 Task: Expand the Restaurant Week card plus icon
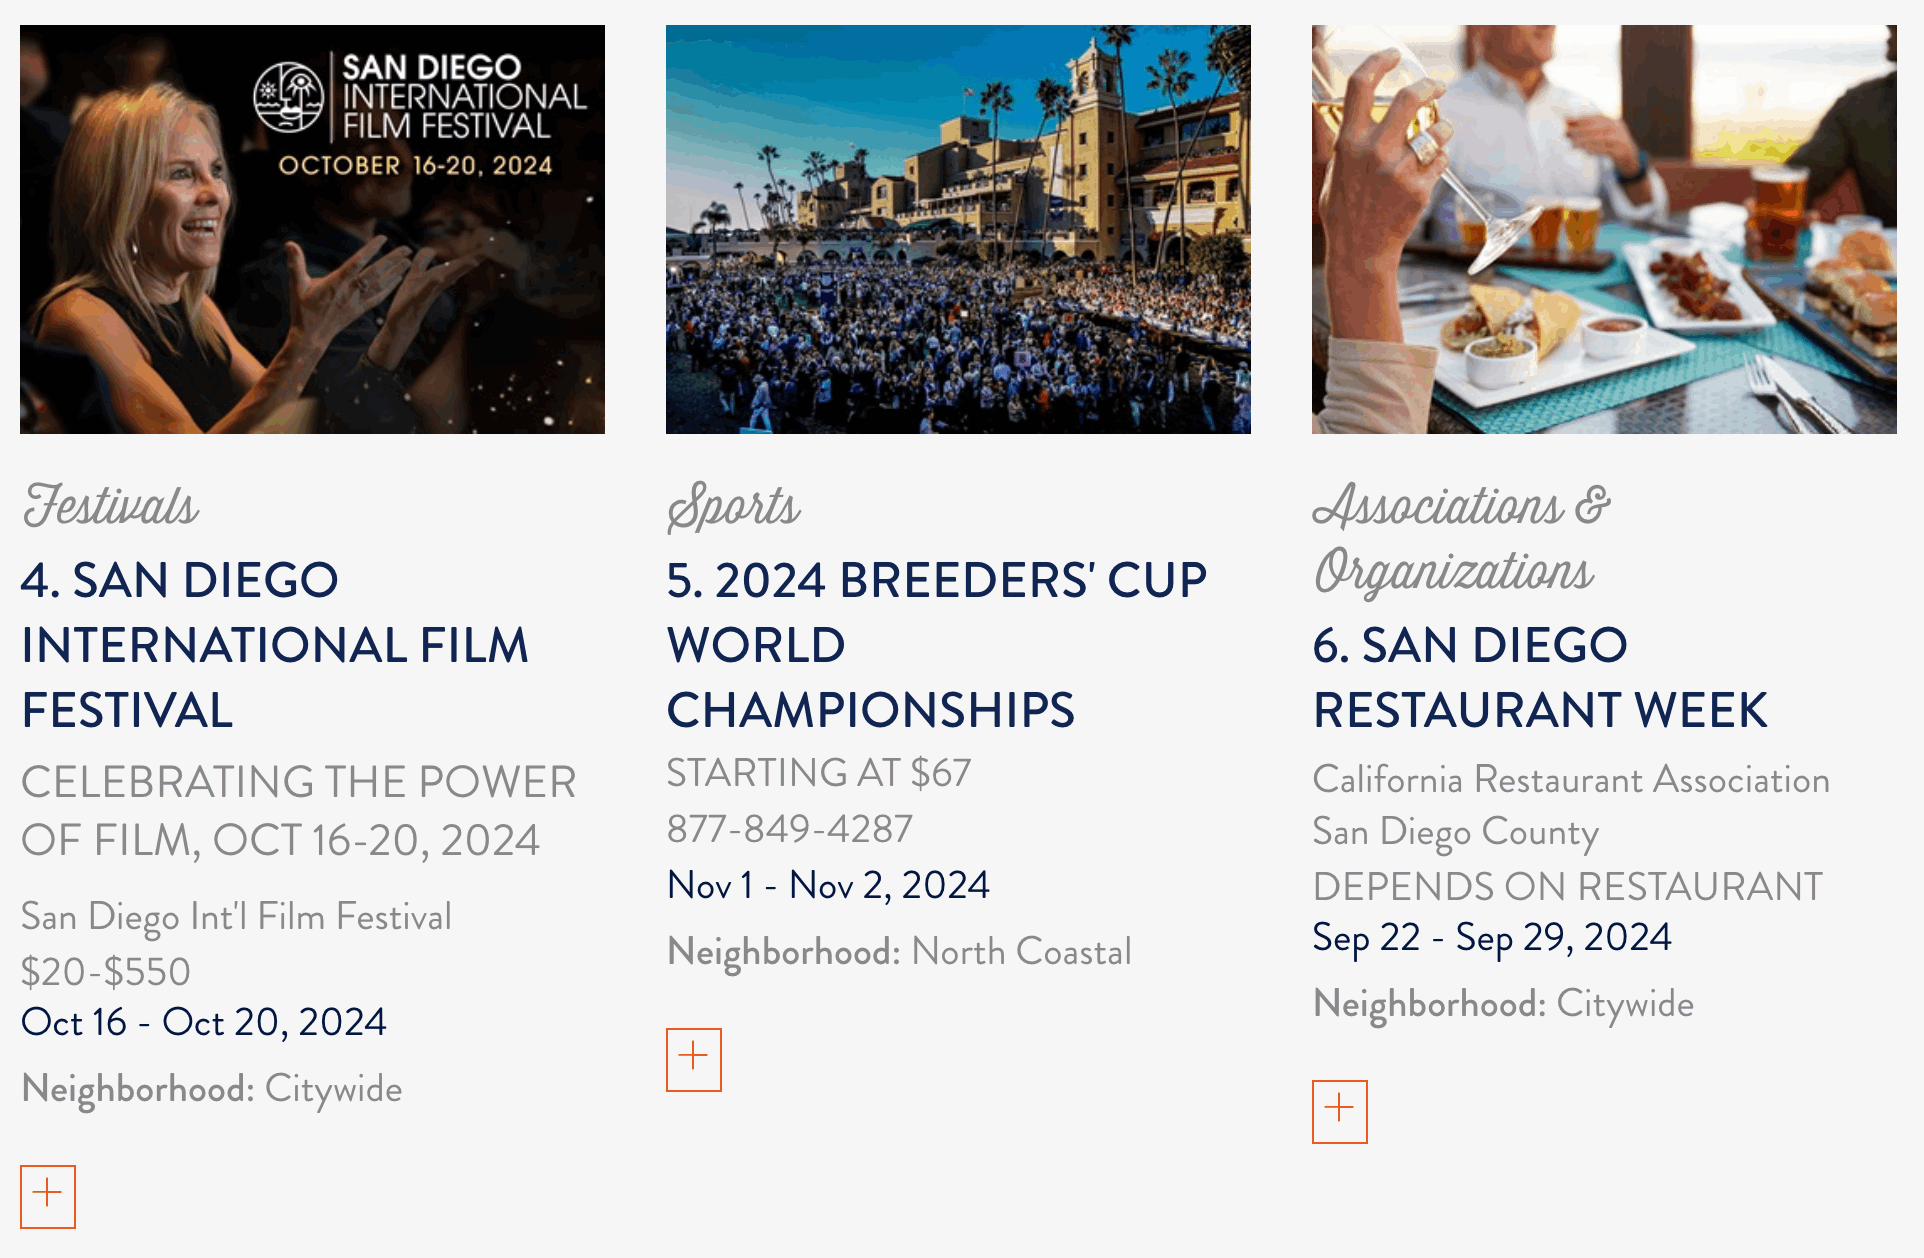tap(1340, 1111)
